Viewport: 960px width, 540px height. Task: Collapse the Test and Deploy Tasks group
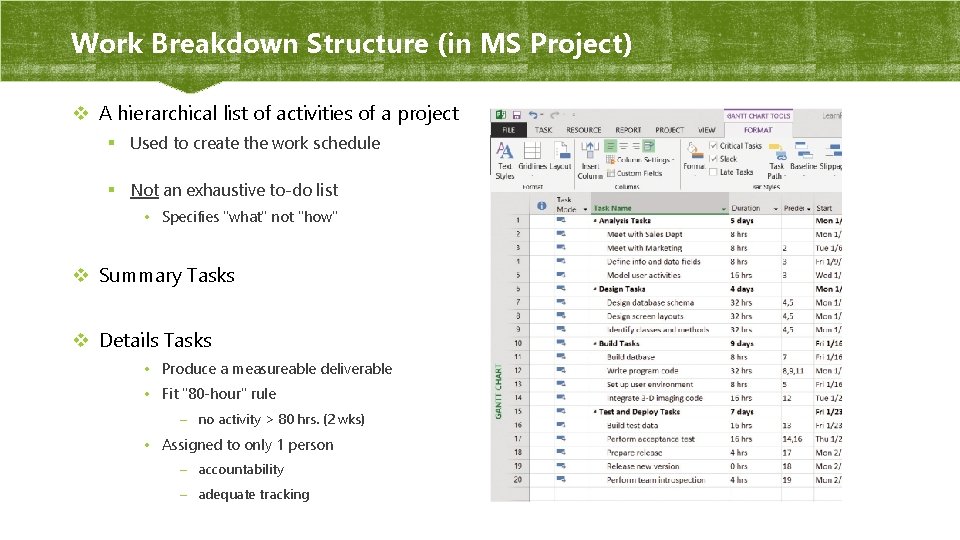[x=595, y=411]
